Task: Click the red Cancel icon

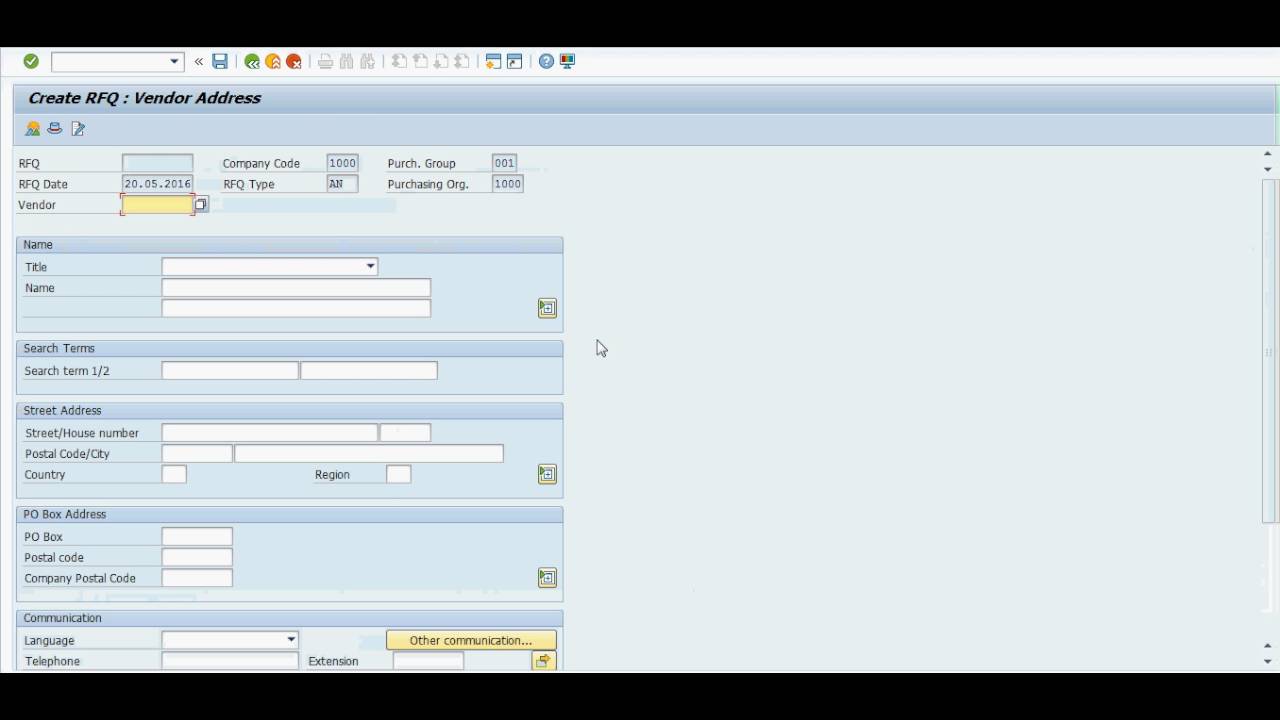Action: (x=294, y=62)
